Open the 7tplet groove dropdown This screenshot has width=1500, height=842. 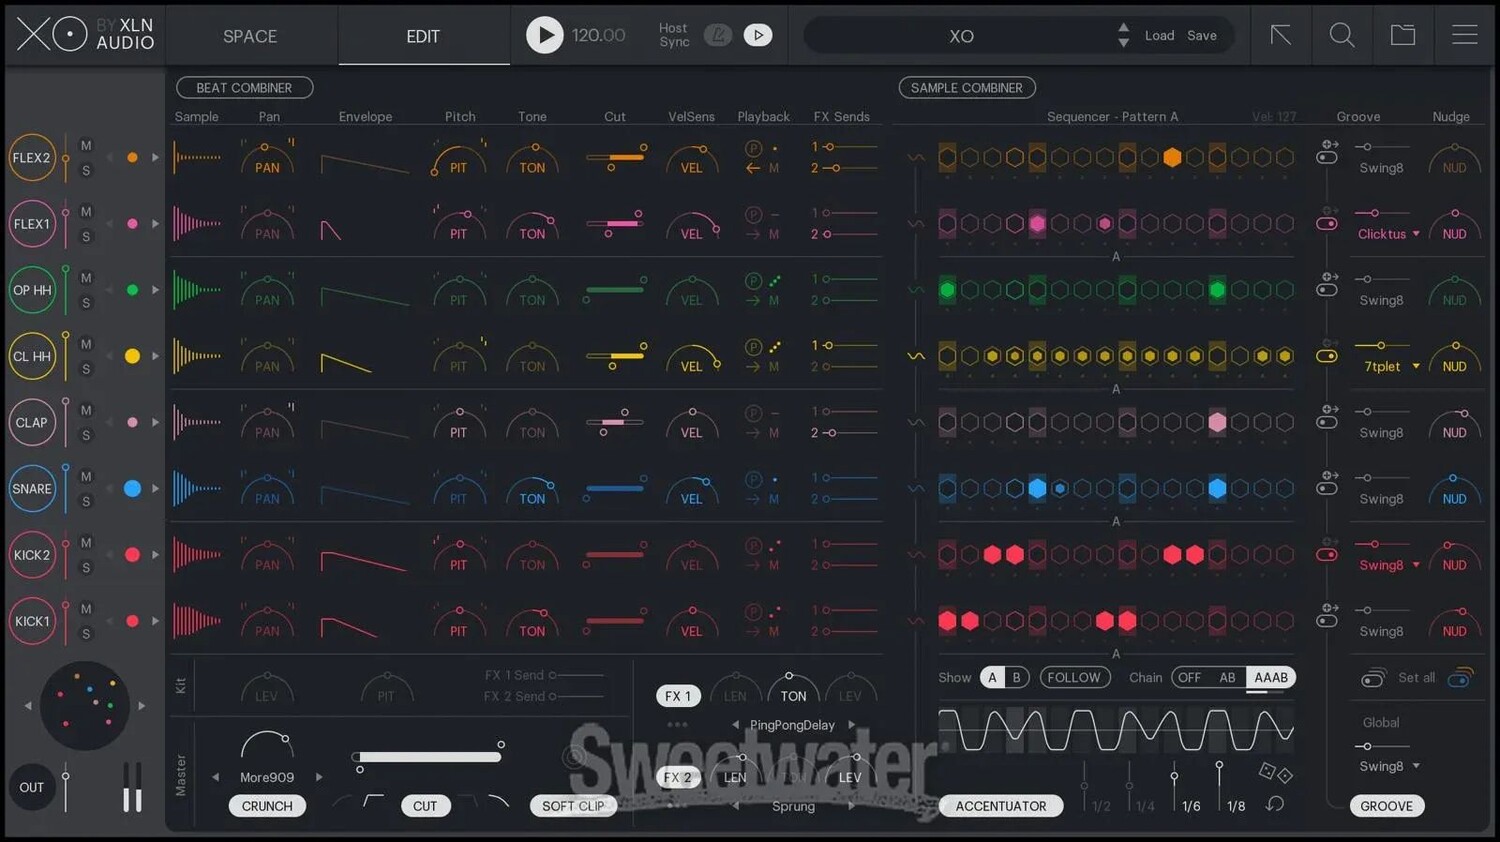coord(1391,367)
